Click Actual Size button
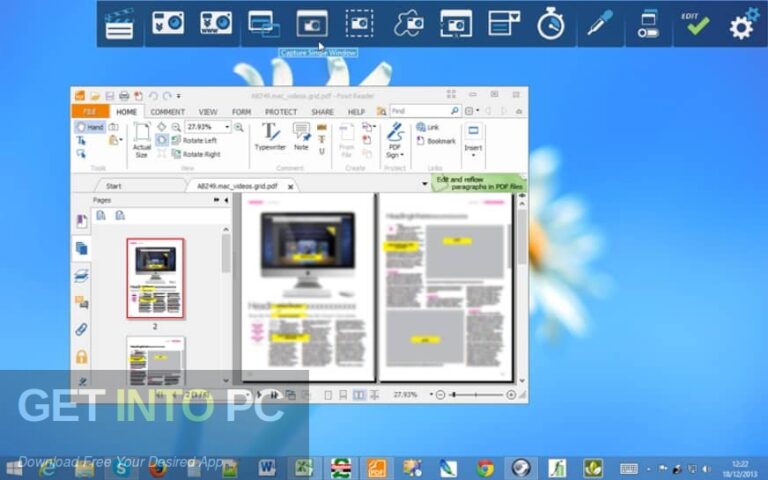Viewport: 768px width, 480px height. pyautogui.click(x=142, y=141)
